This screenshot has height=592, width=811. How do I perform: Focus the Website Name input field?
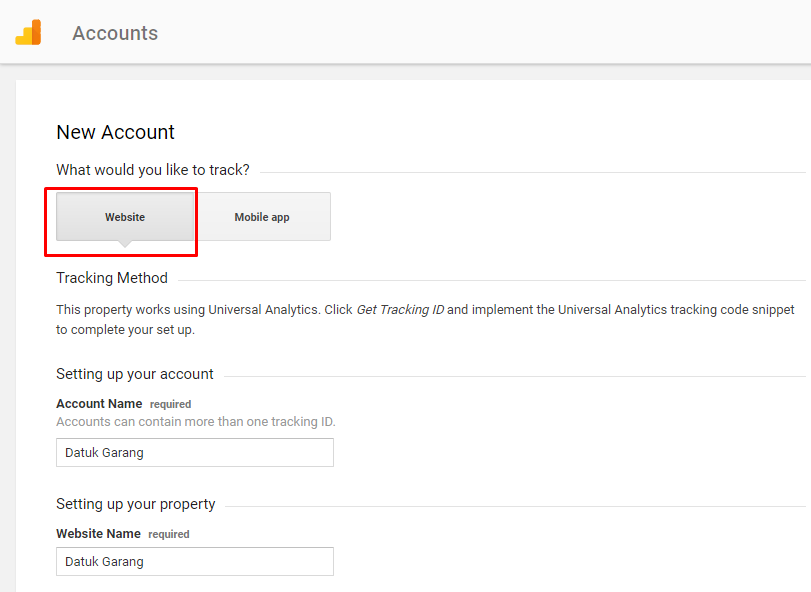point(194,562)
